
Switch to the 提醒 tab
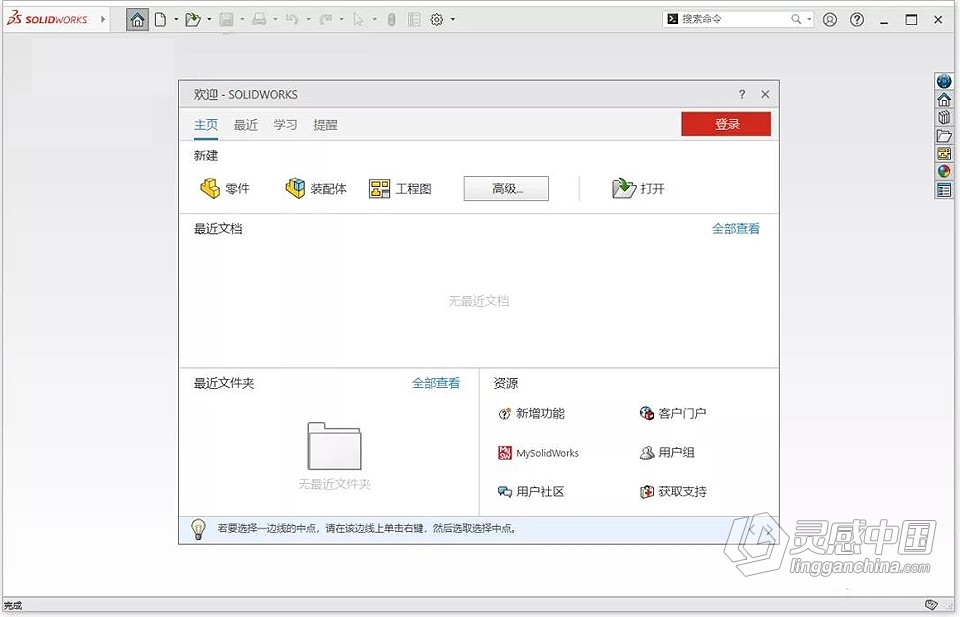[325, 125]
